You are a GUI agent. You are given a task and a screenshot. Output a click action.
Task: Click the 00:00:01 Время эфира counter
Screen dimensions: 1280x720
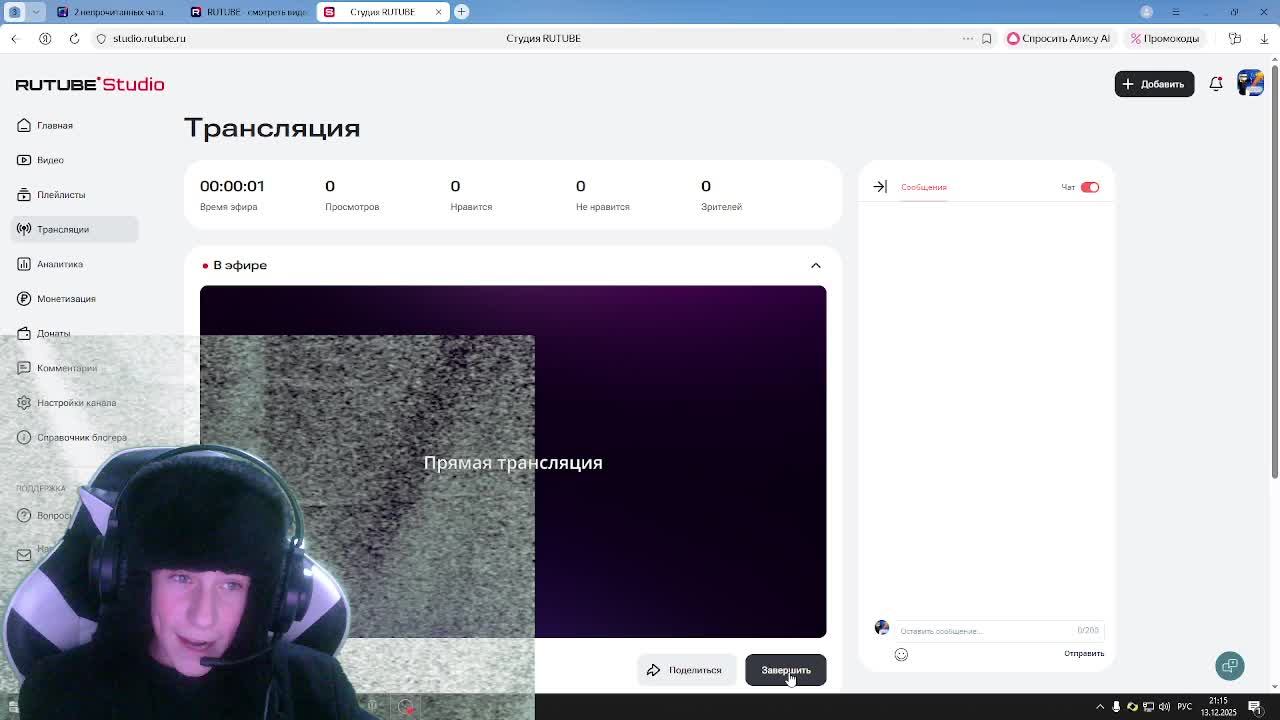[x=232, y=186]
